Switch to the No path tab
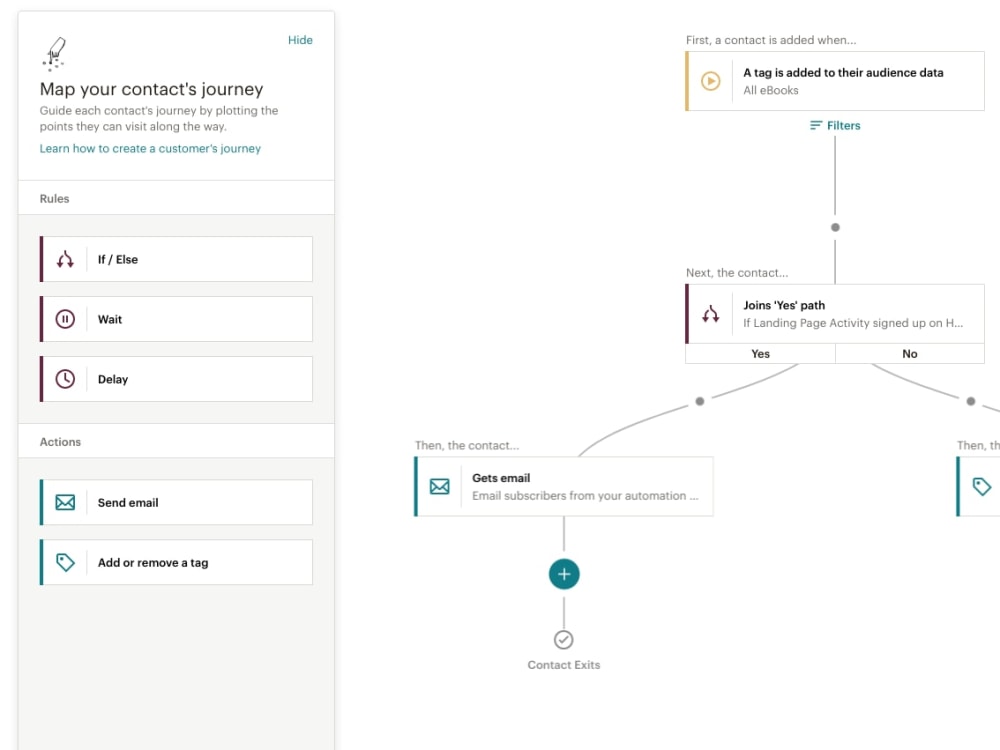 910,354
